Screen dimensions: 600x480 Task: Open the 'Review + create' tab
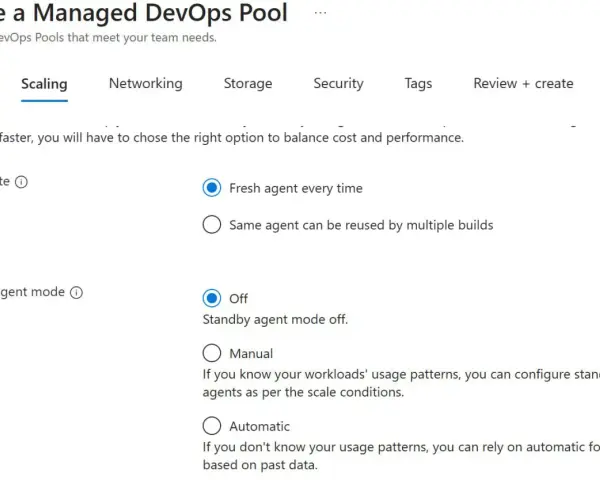(523, 83)
